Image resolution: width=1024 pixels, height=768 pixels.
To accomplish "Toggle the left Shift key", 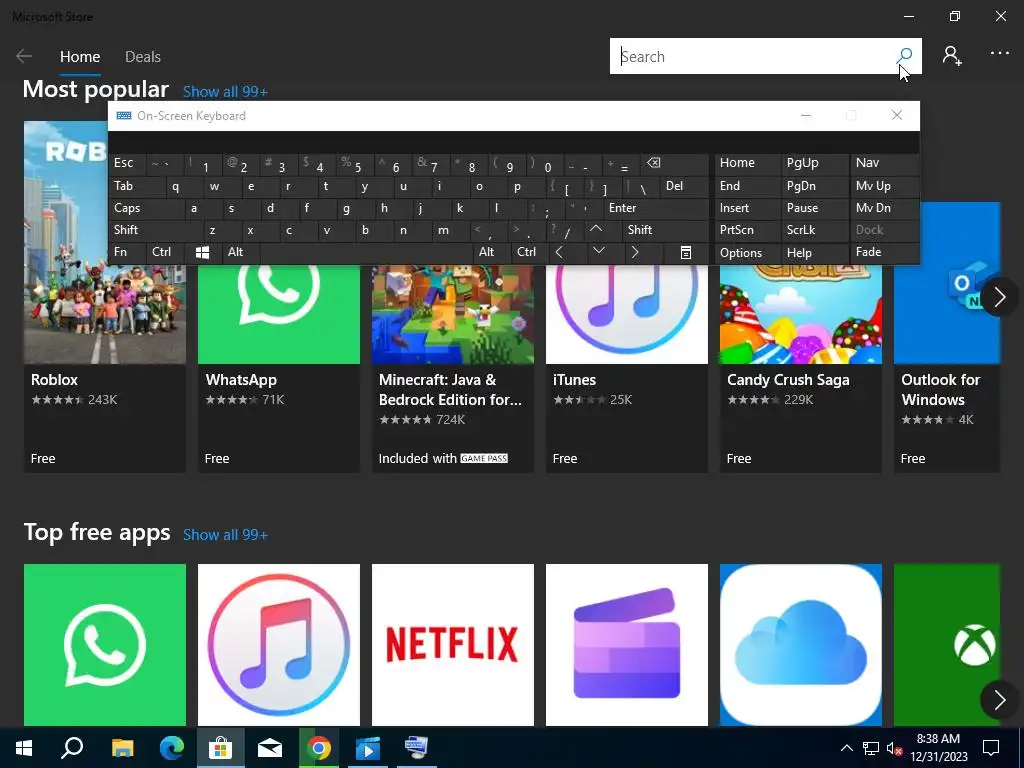I will 155,230.
